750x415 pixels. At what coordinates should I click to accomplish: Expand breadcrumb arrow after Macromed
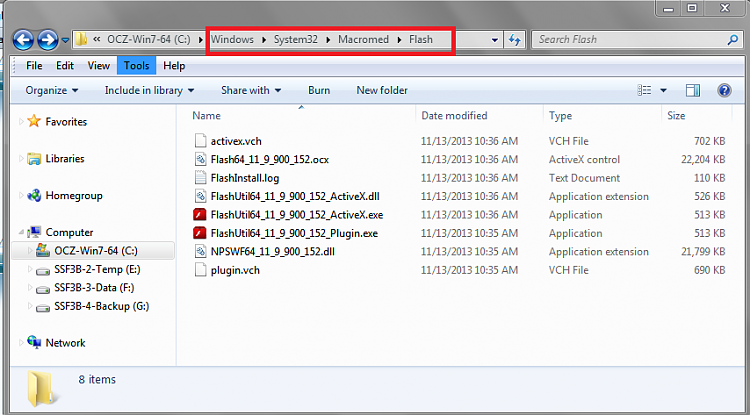[x=399, y=40]
